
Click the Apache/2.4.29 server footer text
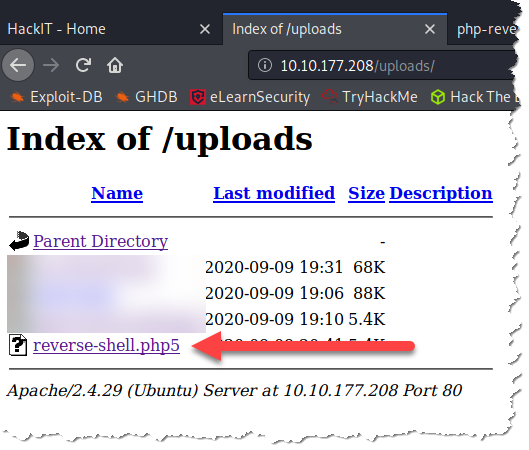[x=234, y=391]
